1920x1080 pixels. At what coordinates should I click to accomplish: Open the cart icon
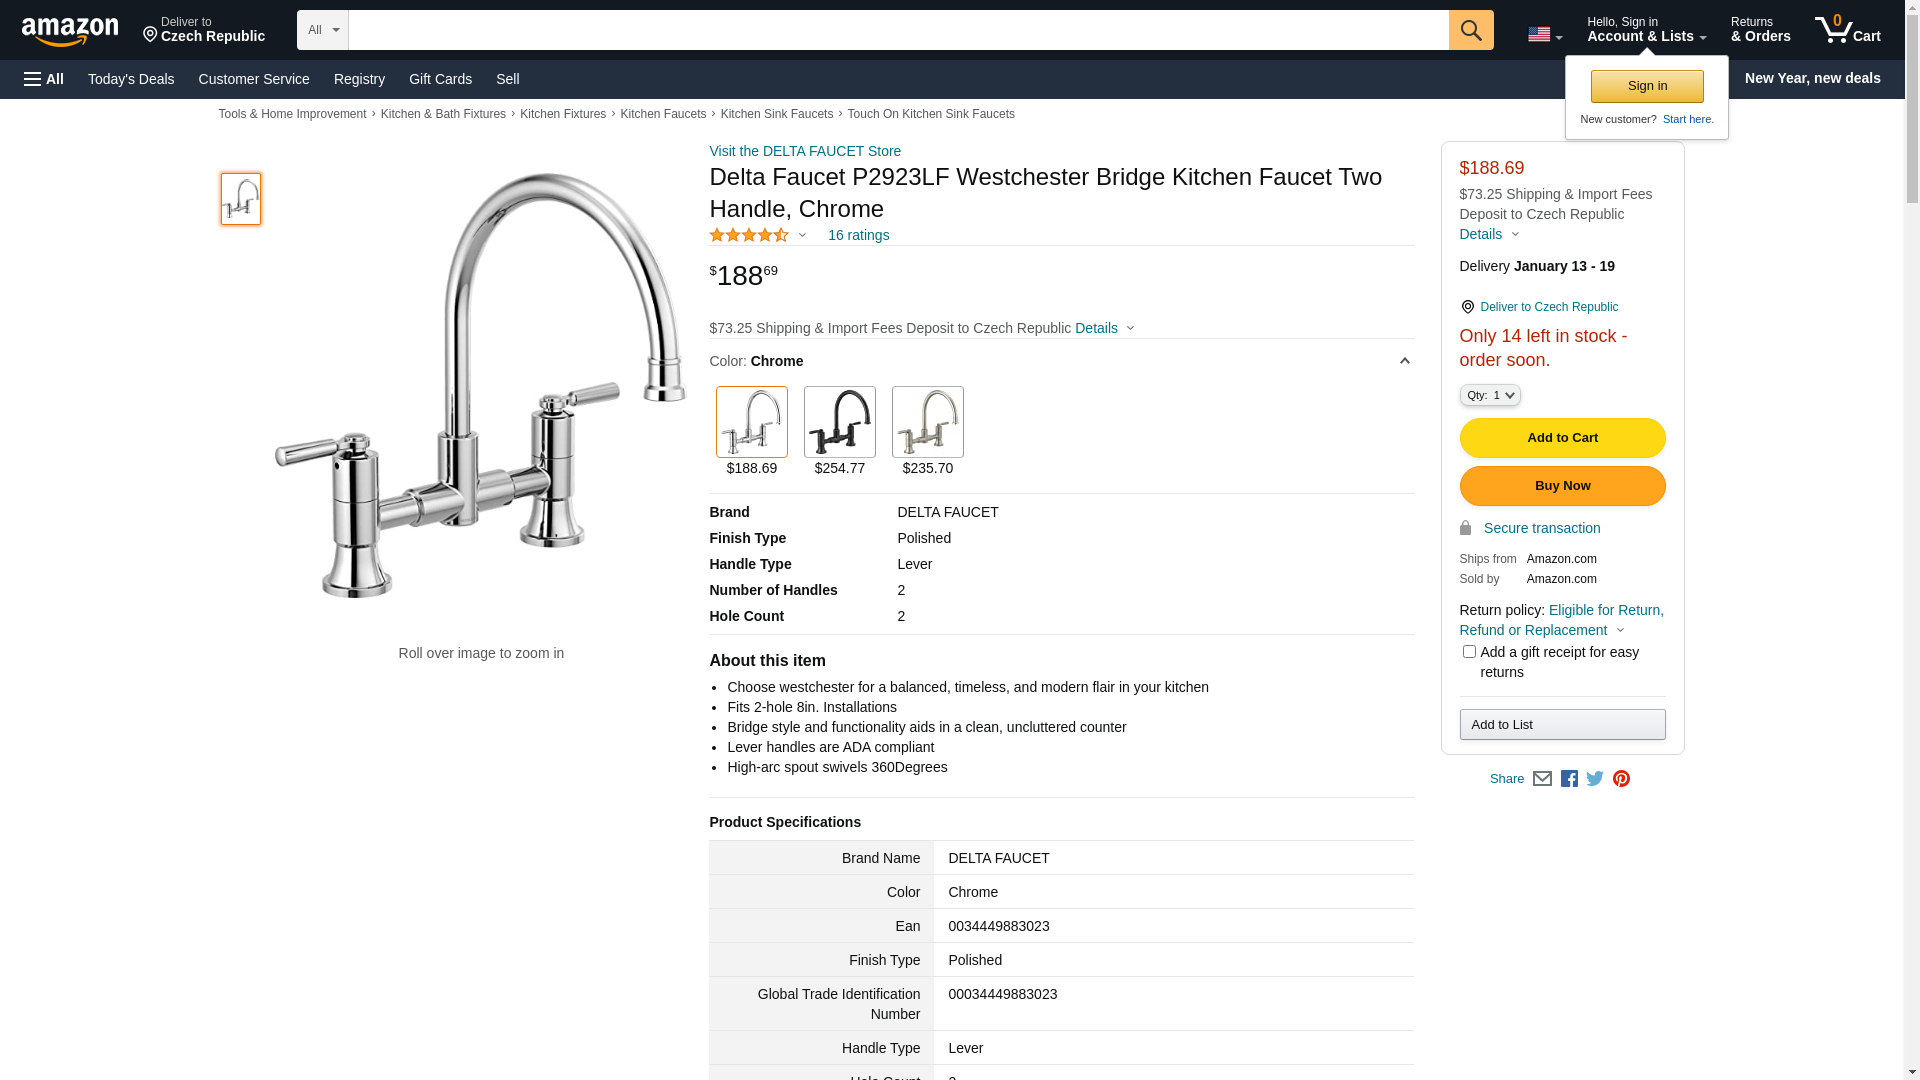point(1847,30)
